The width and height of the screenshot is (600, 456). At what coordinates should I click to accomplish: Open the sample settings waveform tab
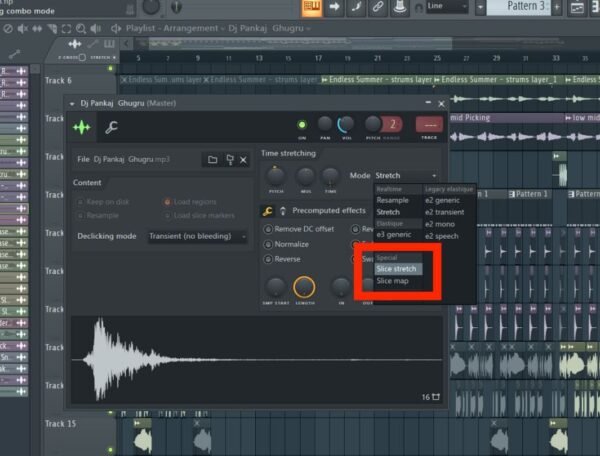[82, 127]
